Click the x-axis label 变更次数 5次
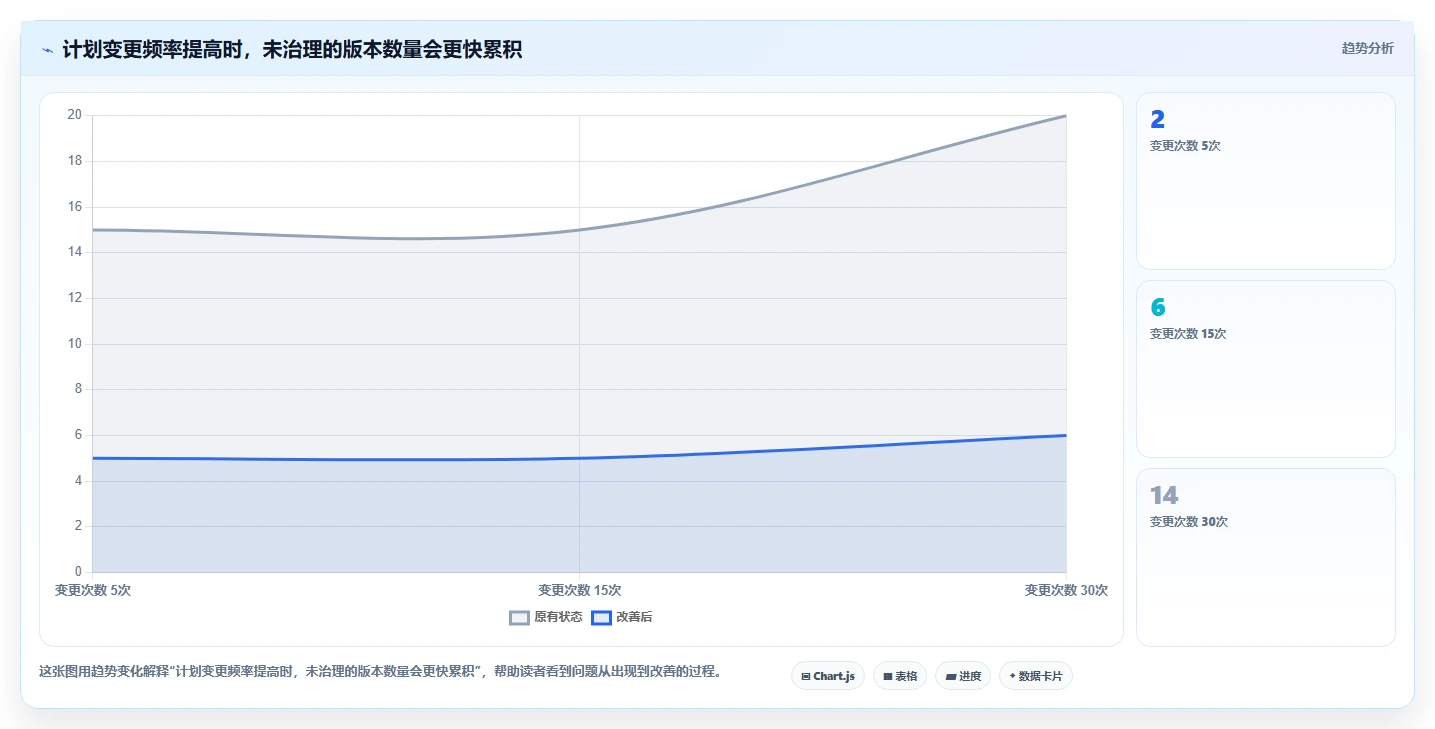1435x729 pixels. pos(93,590)
